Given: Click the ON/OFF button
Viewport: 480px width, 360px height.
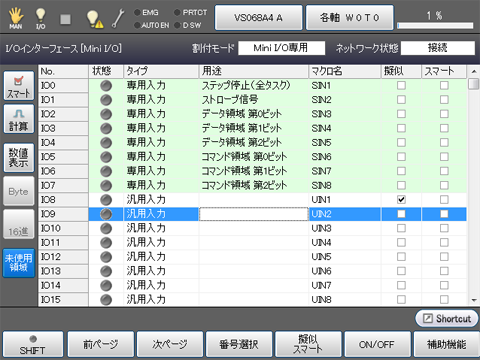Looking at the screenshot, I should (x=377, y=345).
